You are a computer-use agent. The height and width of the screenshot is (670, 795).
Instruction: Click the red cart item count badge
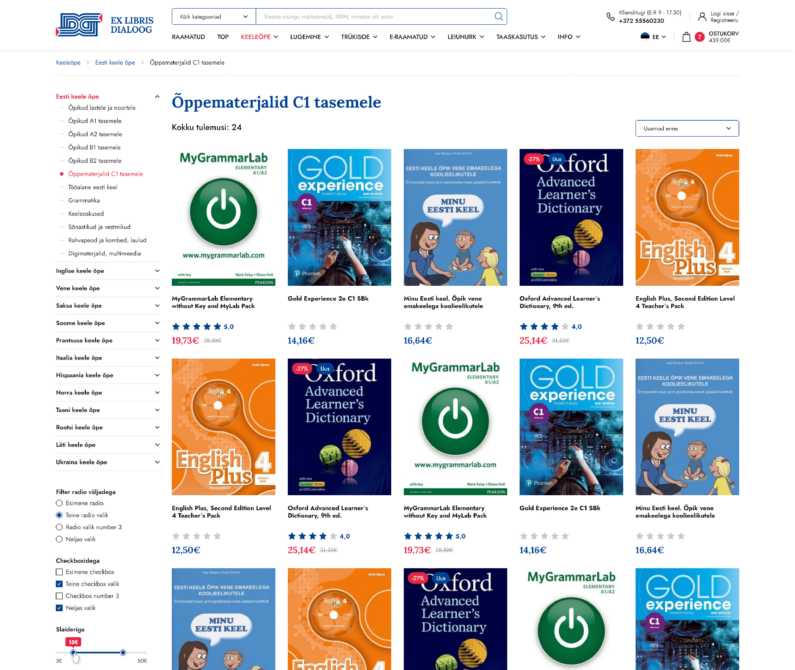[700, 37]
